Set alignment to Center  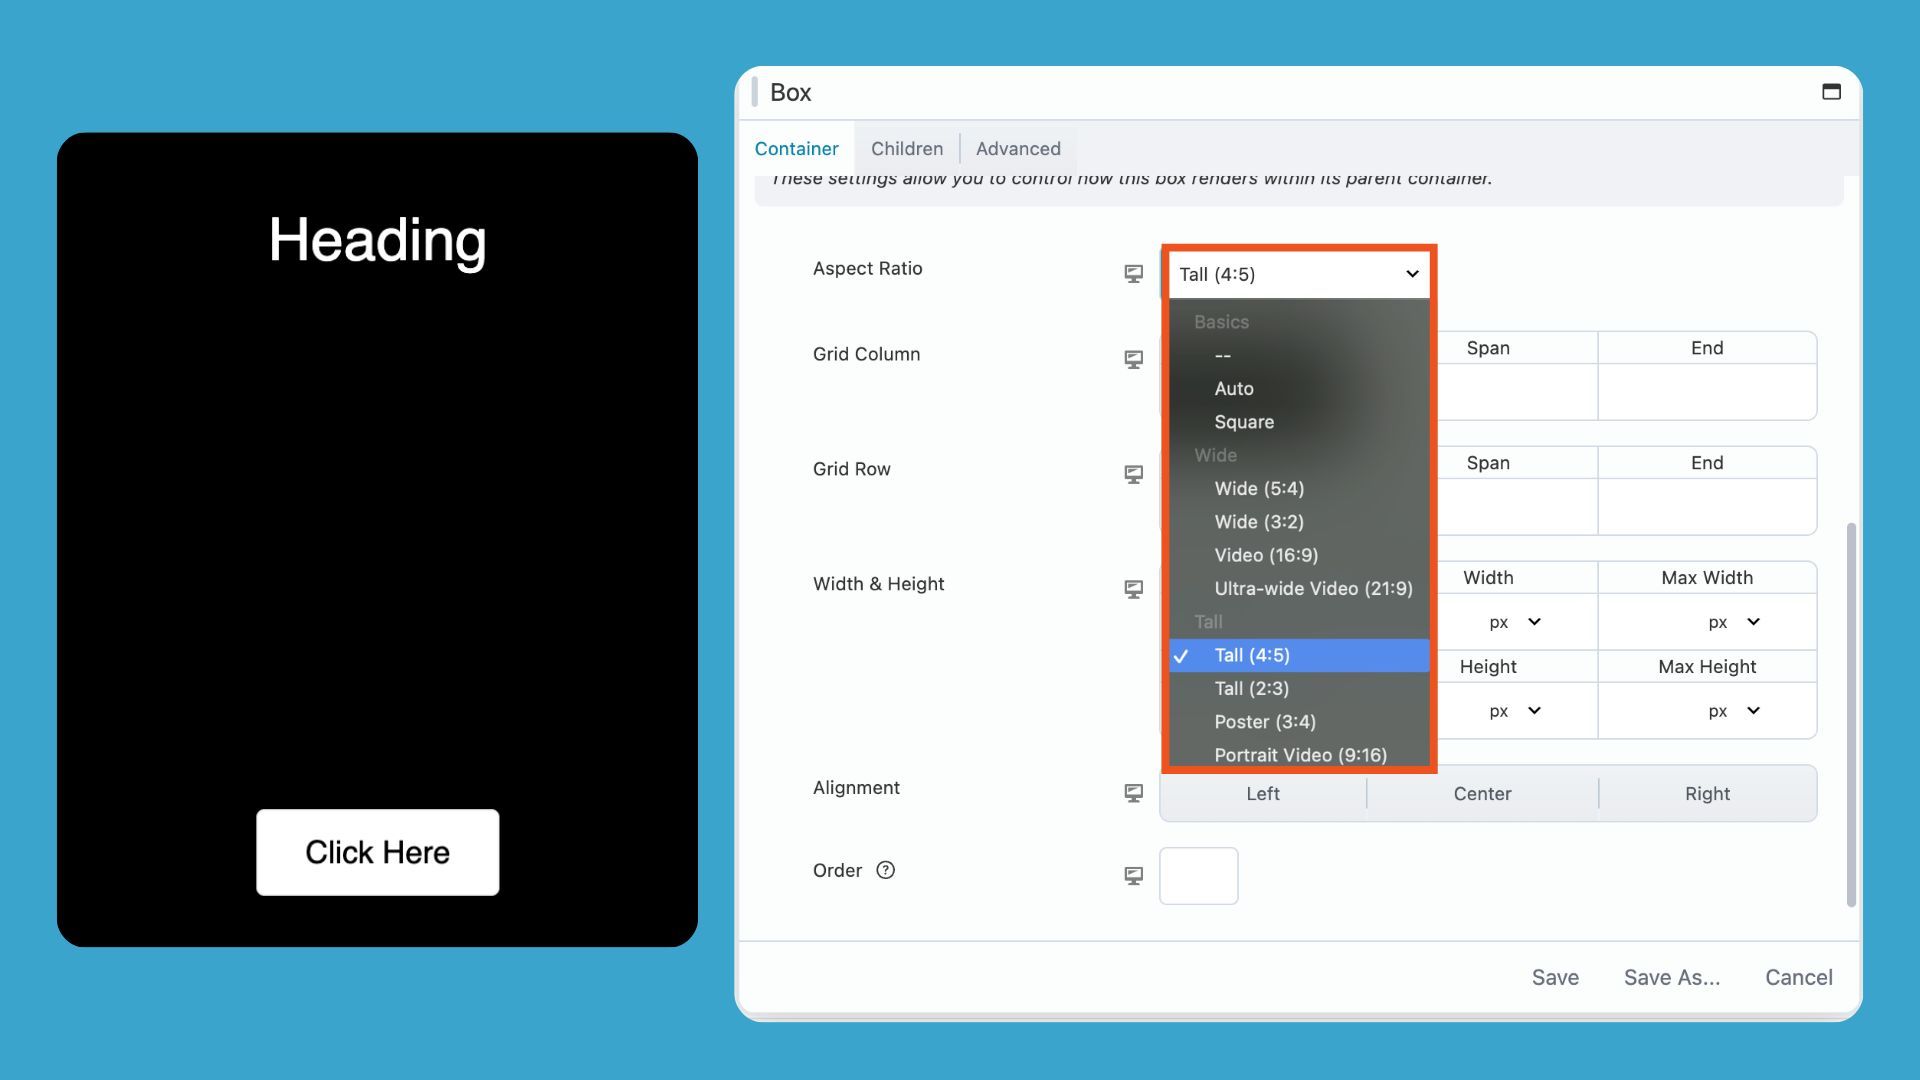(x=1482, y=794)
